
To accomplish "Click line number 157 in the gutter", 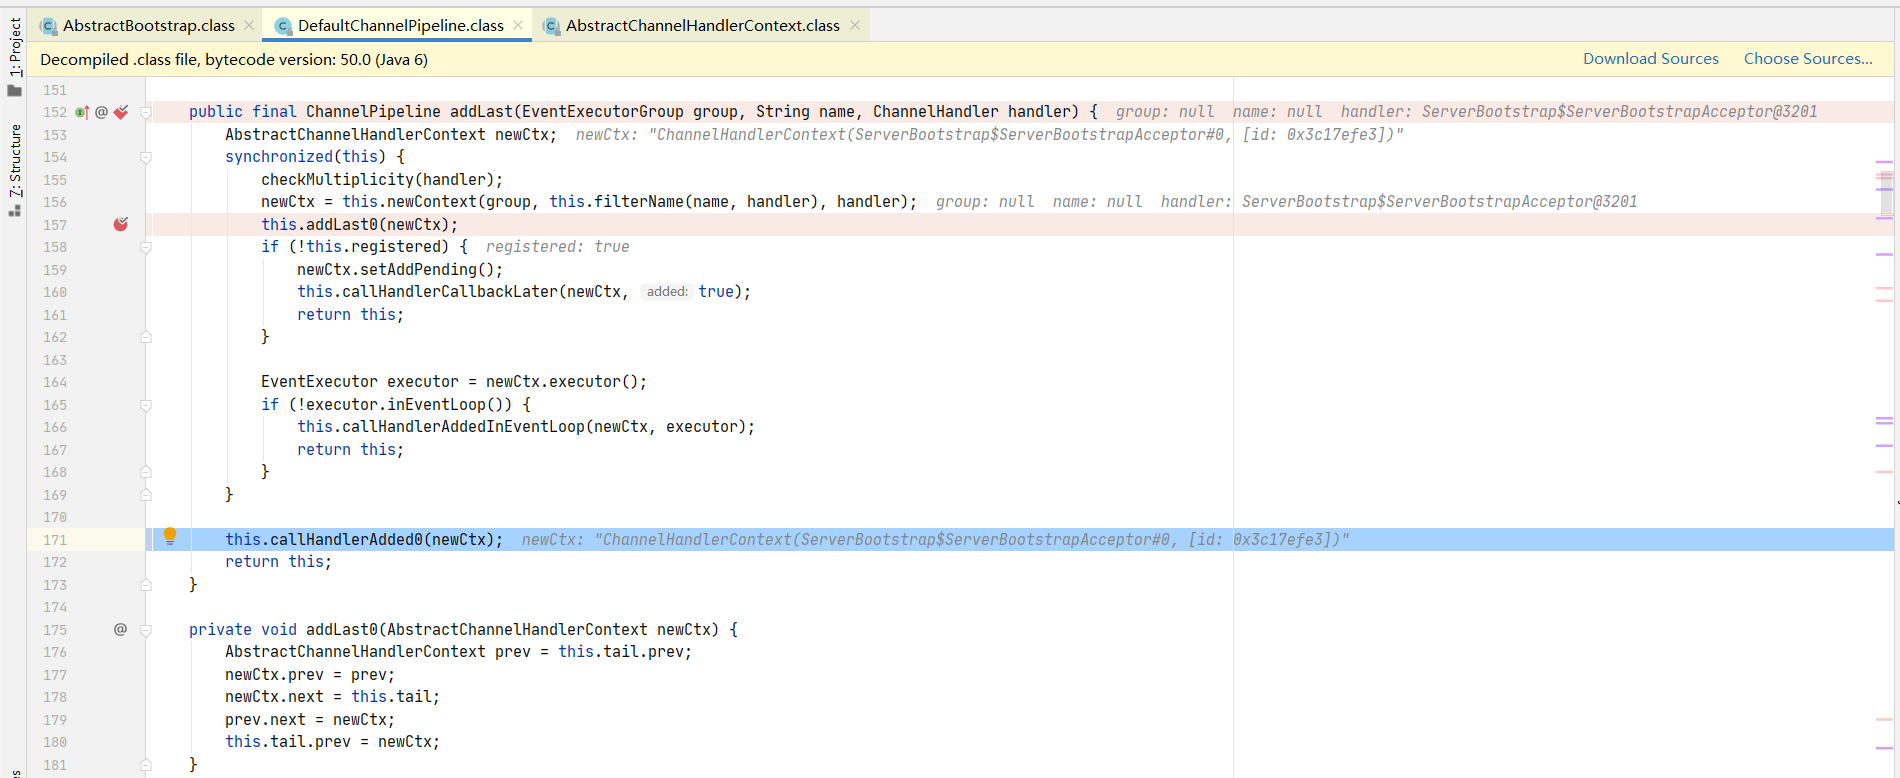I will click(55, 225).
